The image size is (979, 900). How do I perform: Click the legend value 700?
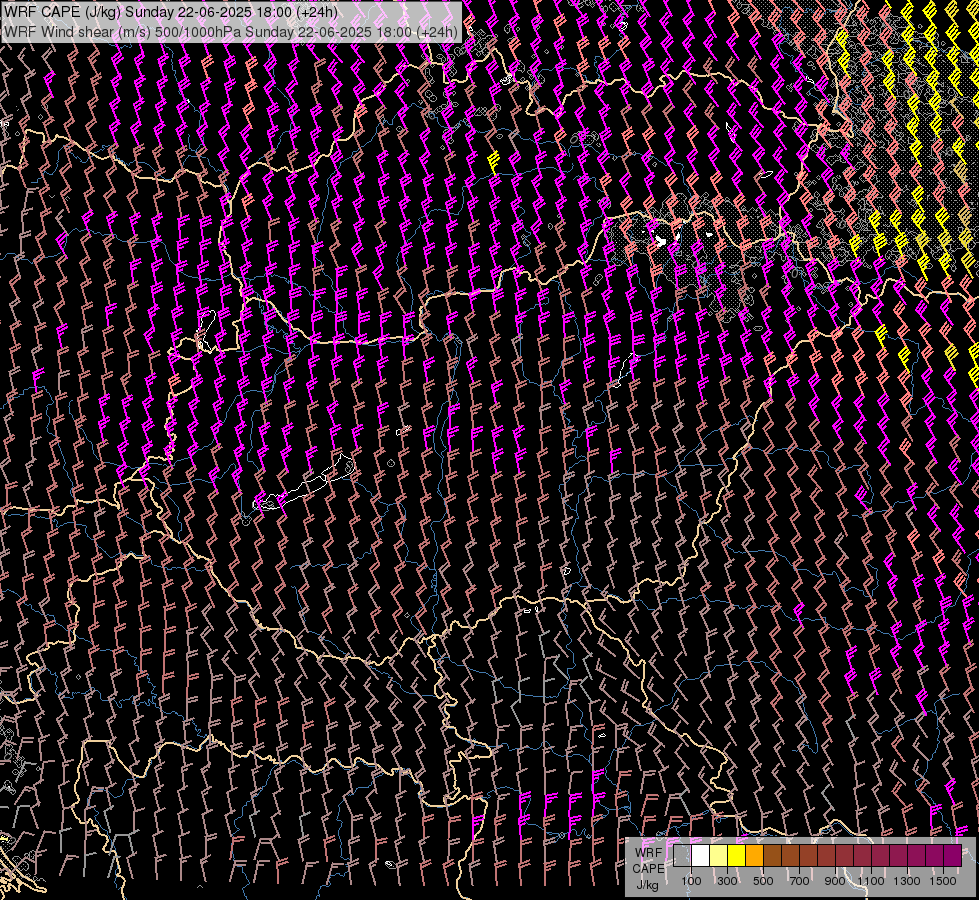pyautogui.click(x=799, y=881)
